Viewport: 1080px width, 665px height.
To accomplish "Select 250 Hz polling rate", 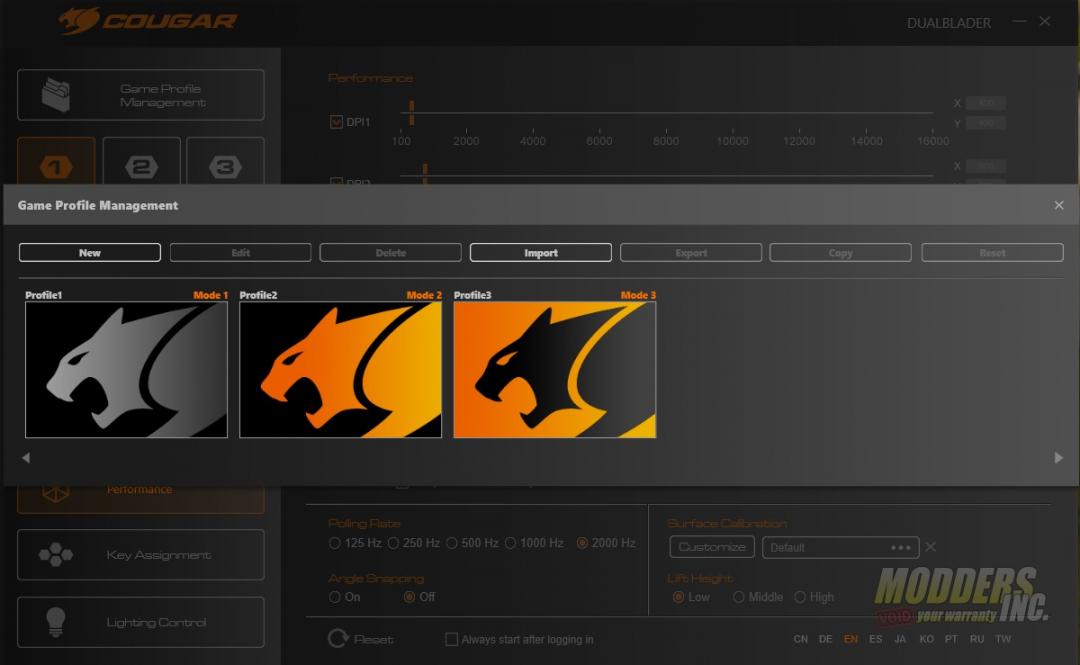I will click(x=393, y=543).
